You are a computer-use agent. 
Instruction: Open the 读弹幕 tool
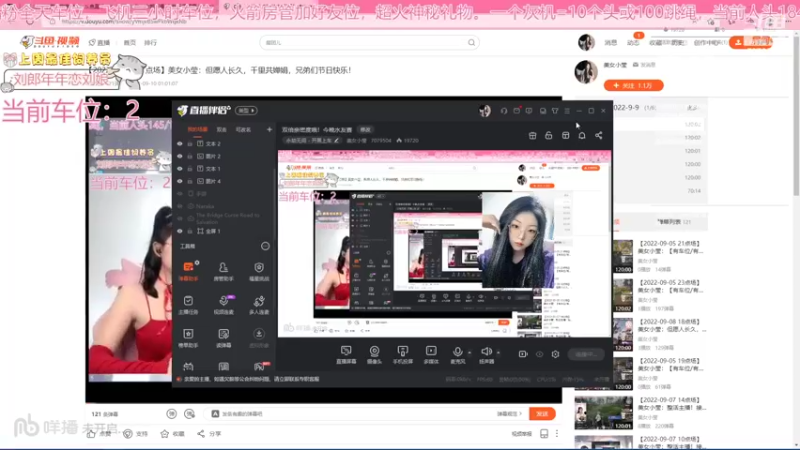point(223,338)
